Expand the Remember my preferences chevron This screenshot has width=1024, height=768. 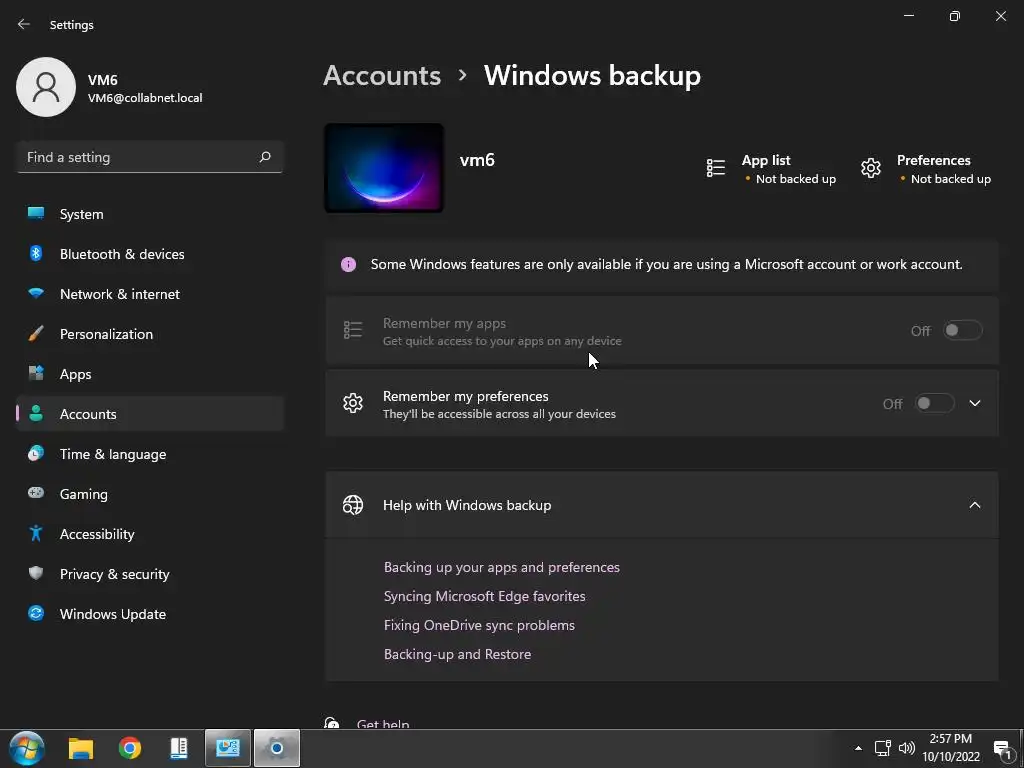(x=974, y=404)
